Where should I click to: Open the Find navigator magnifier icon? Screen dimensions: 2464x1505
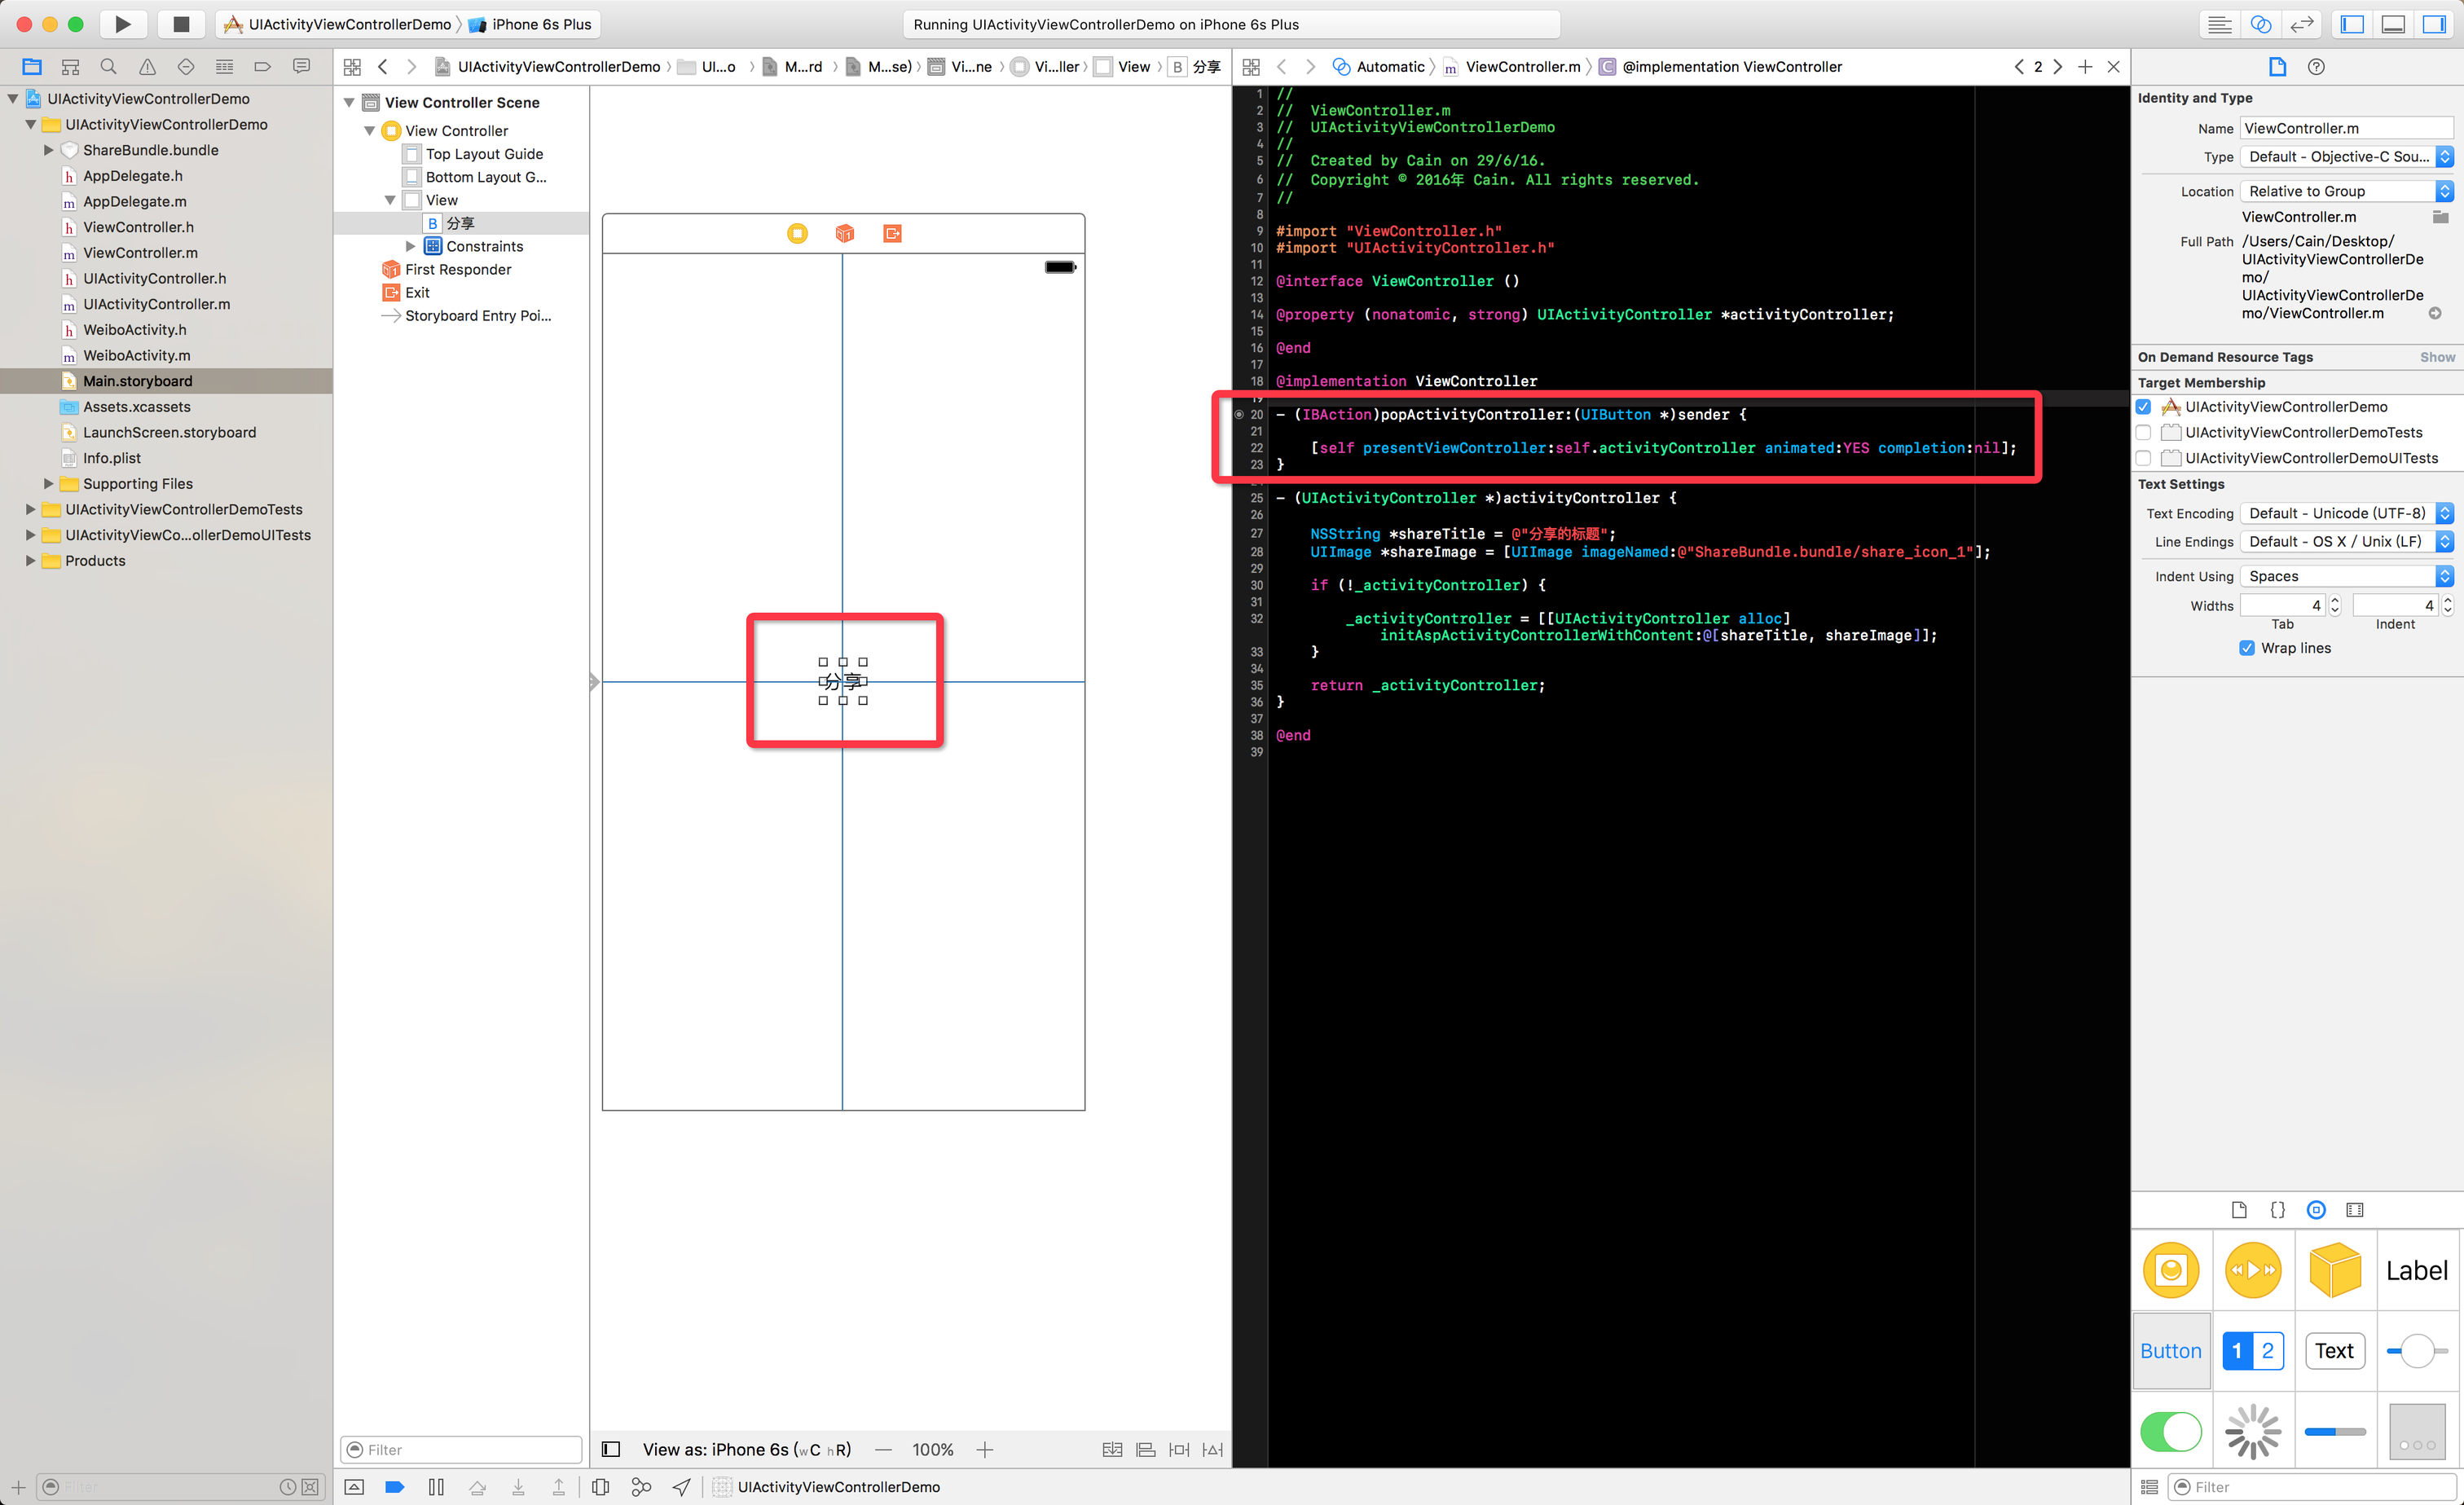pyautogui.click(x=108, y=67)
